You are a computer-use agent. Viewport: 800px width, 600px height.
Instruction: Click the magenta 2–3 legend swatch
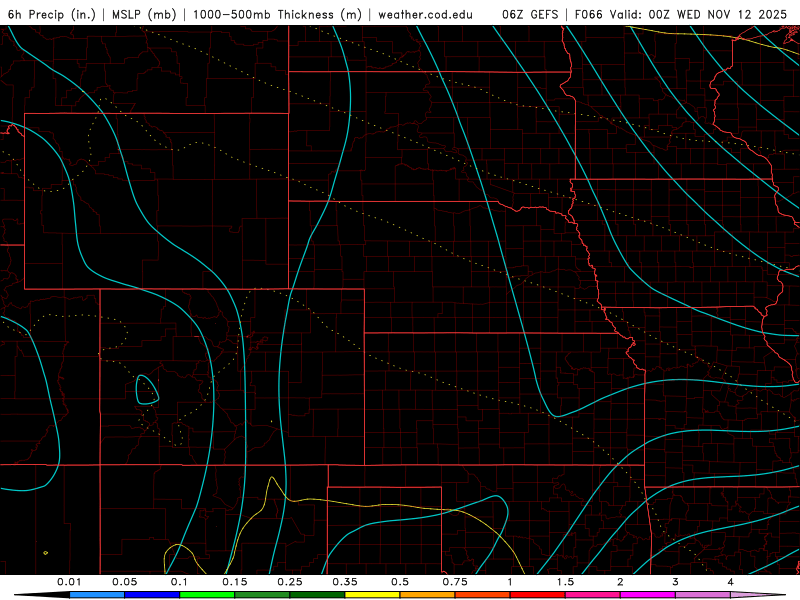tap(648, 595)
